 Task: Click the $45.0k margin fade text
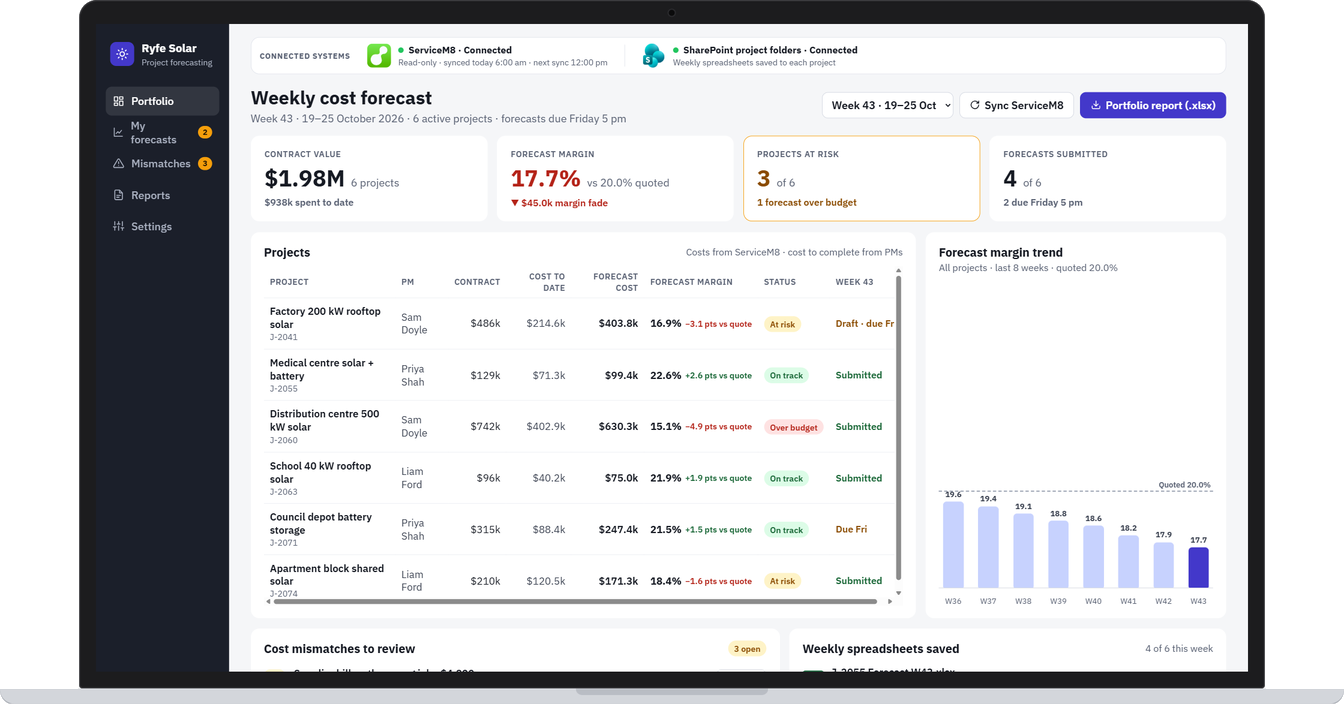click(x=559, y=203)
